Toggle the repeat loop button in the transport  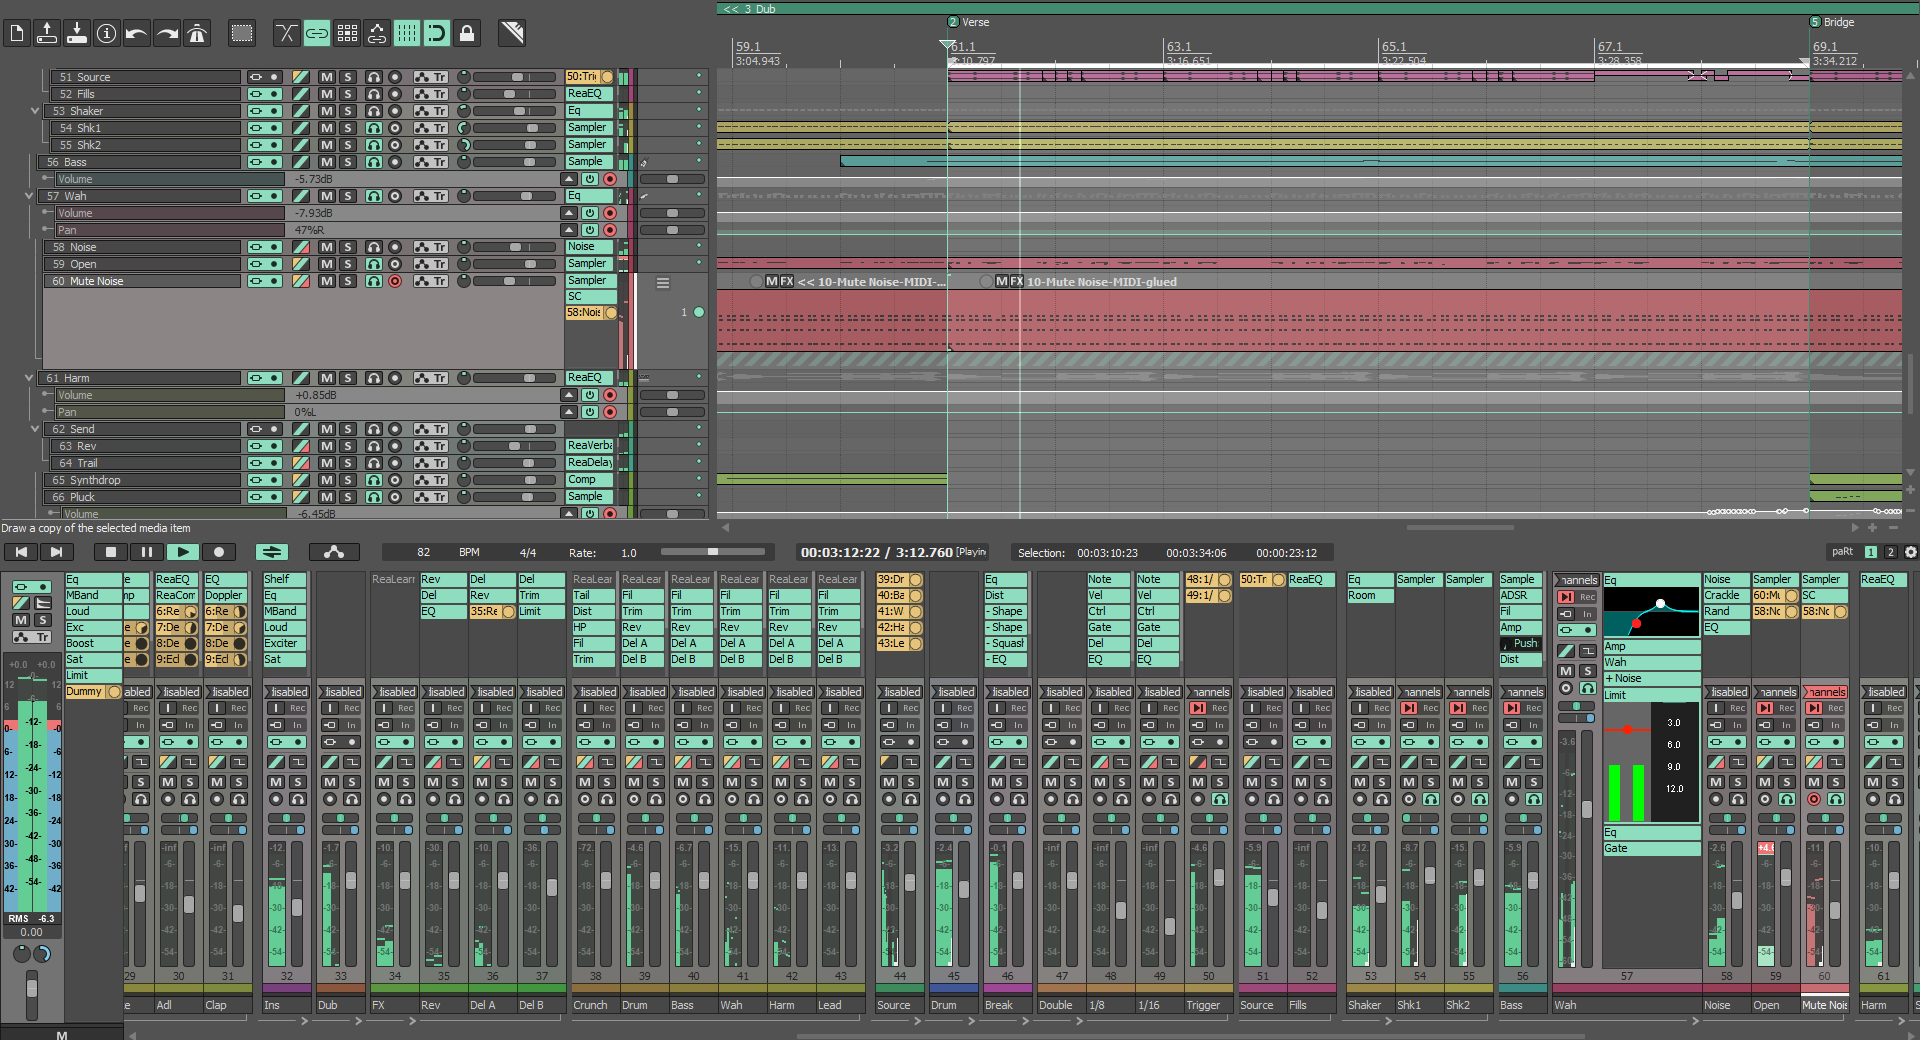tap(272, 552)
